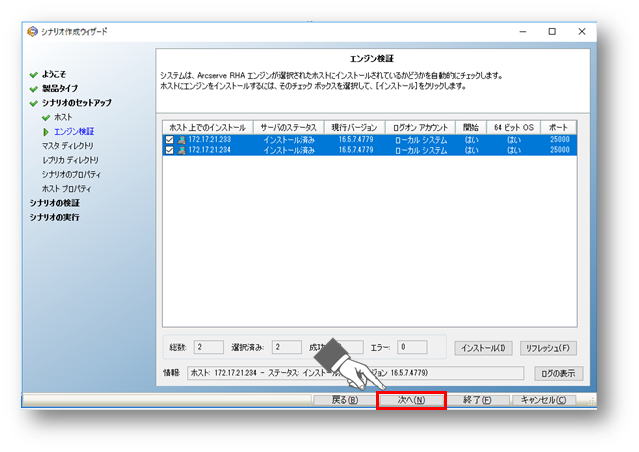Select the エンジン検証 sub-step
The height and width of the screenshot is (452, 639).
(x=74, y=132)
